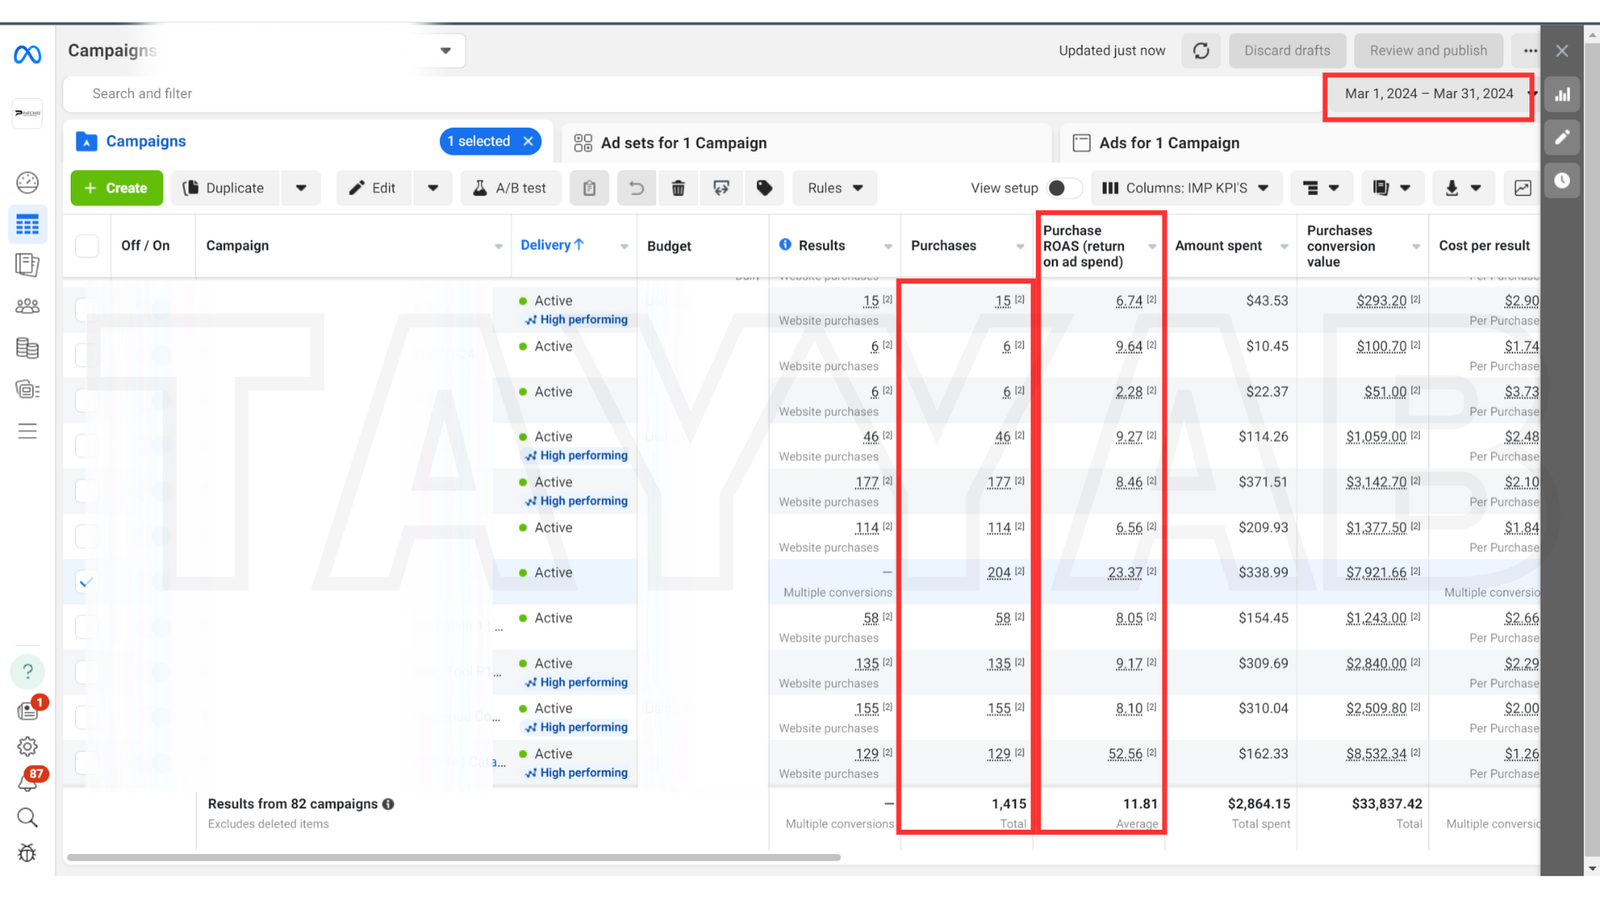This screenshot has height=900, width=1600.
Task: Open the search magnifier in left sidebar
Action: pos(28,818)
